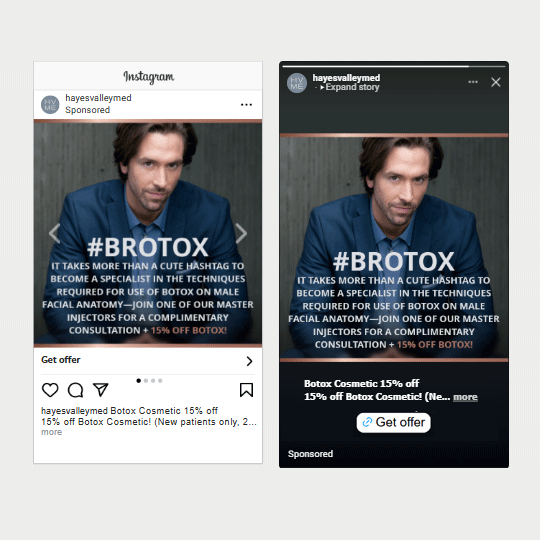The width and height of the screenshot is (540, 540).
Task: Open hayesvalleymed profile from feed post header
Action: pos(98,98)
